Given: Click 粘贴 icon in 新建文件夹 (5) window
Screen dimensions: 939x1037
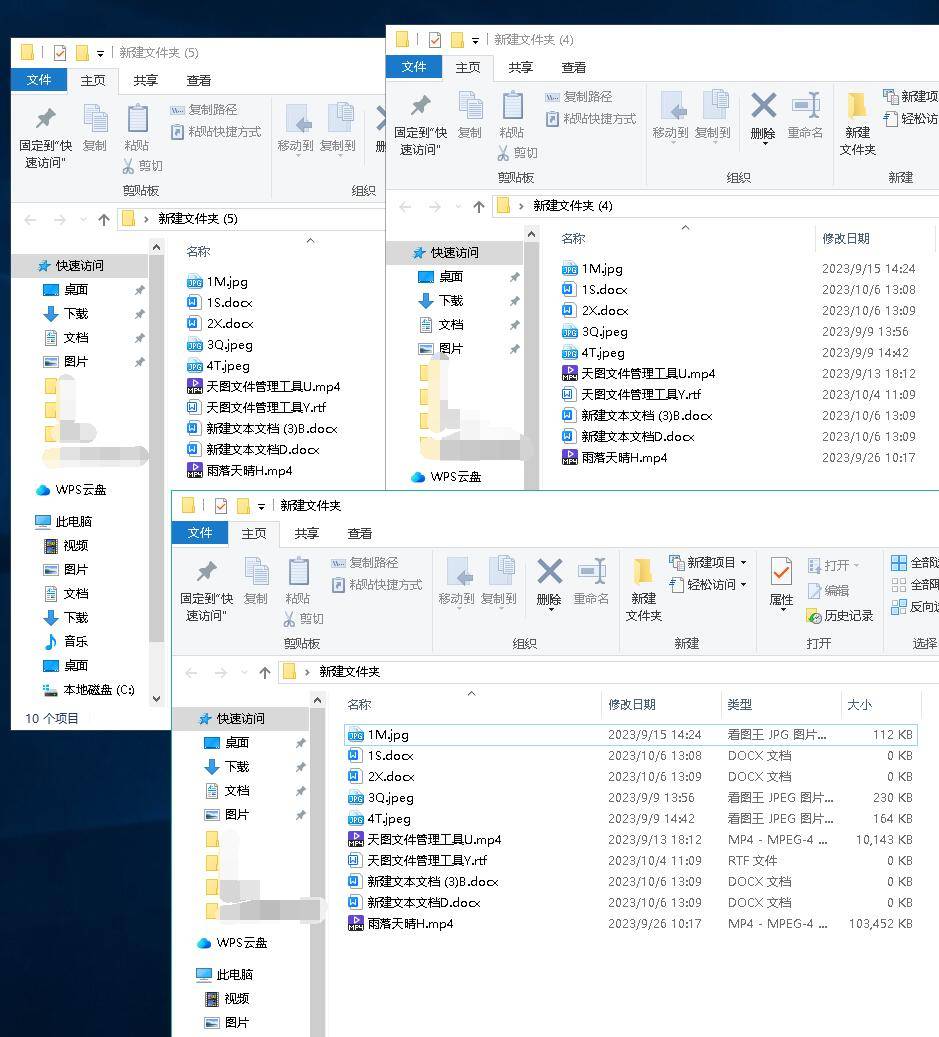Looking at the screenshot, I should click(x=138, y=120).
